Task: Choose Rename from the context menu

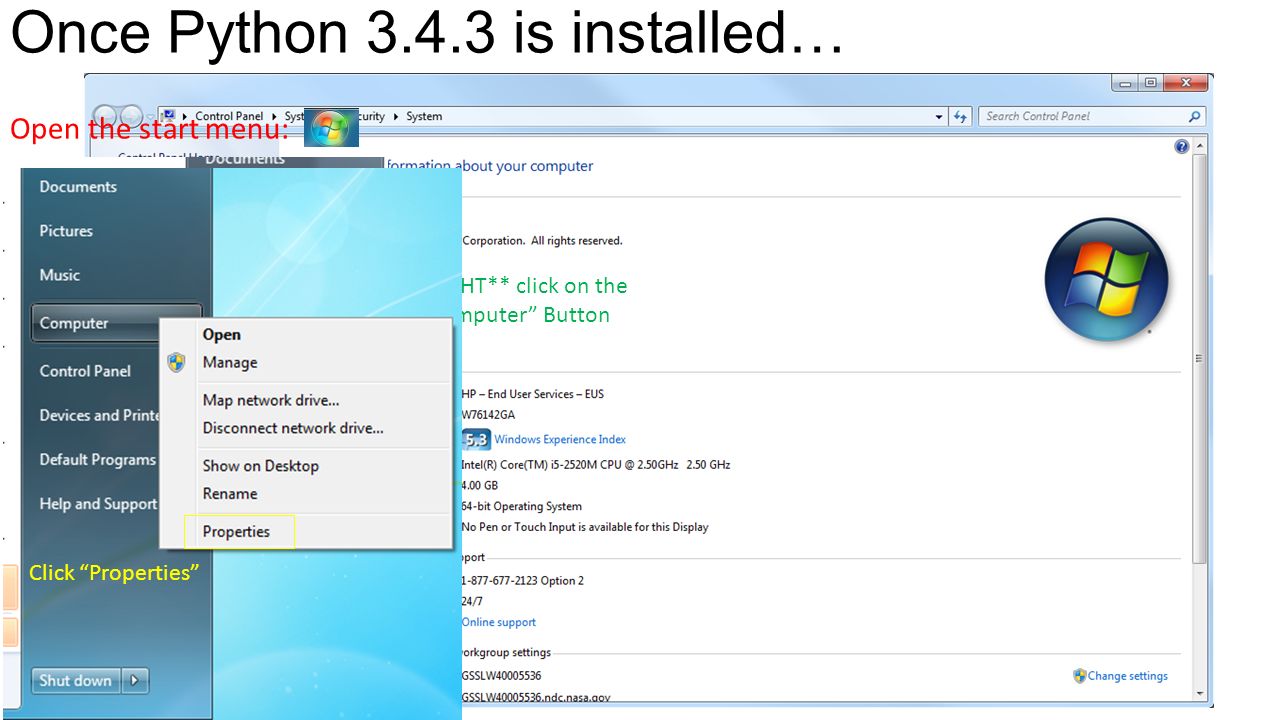Action: click(230, 494)
